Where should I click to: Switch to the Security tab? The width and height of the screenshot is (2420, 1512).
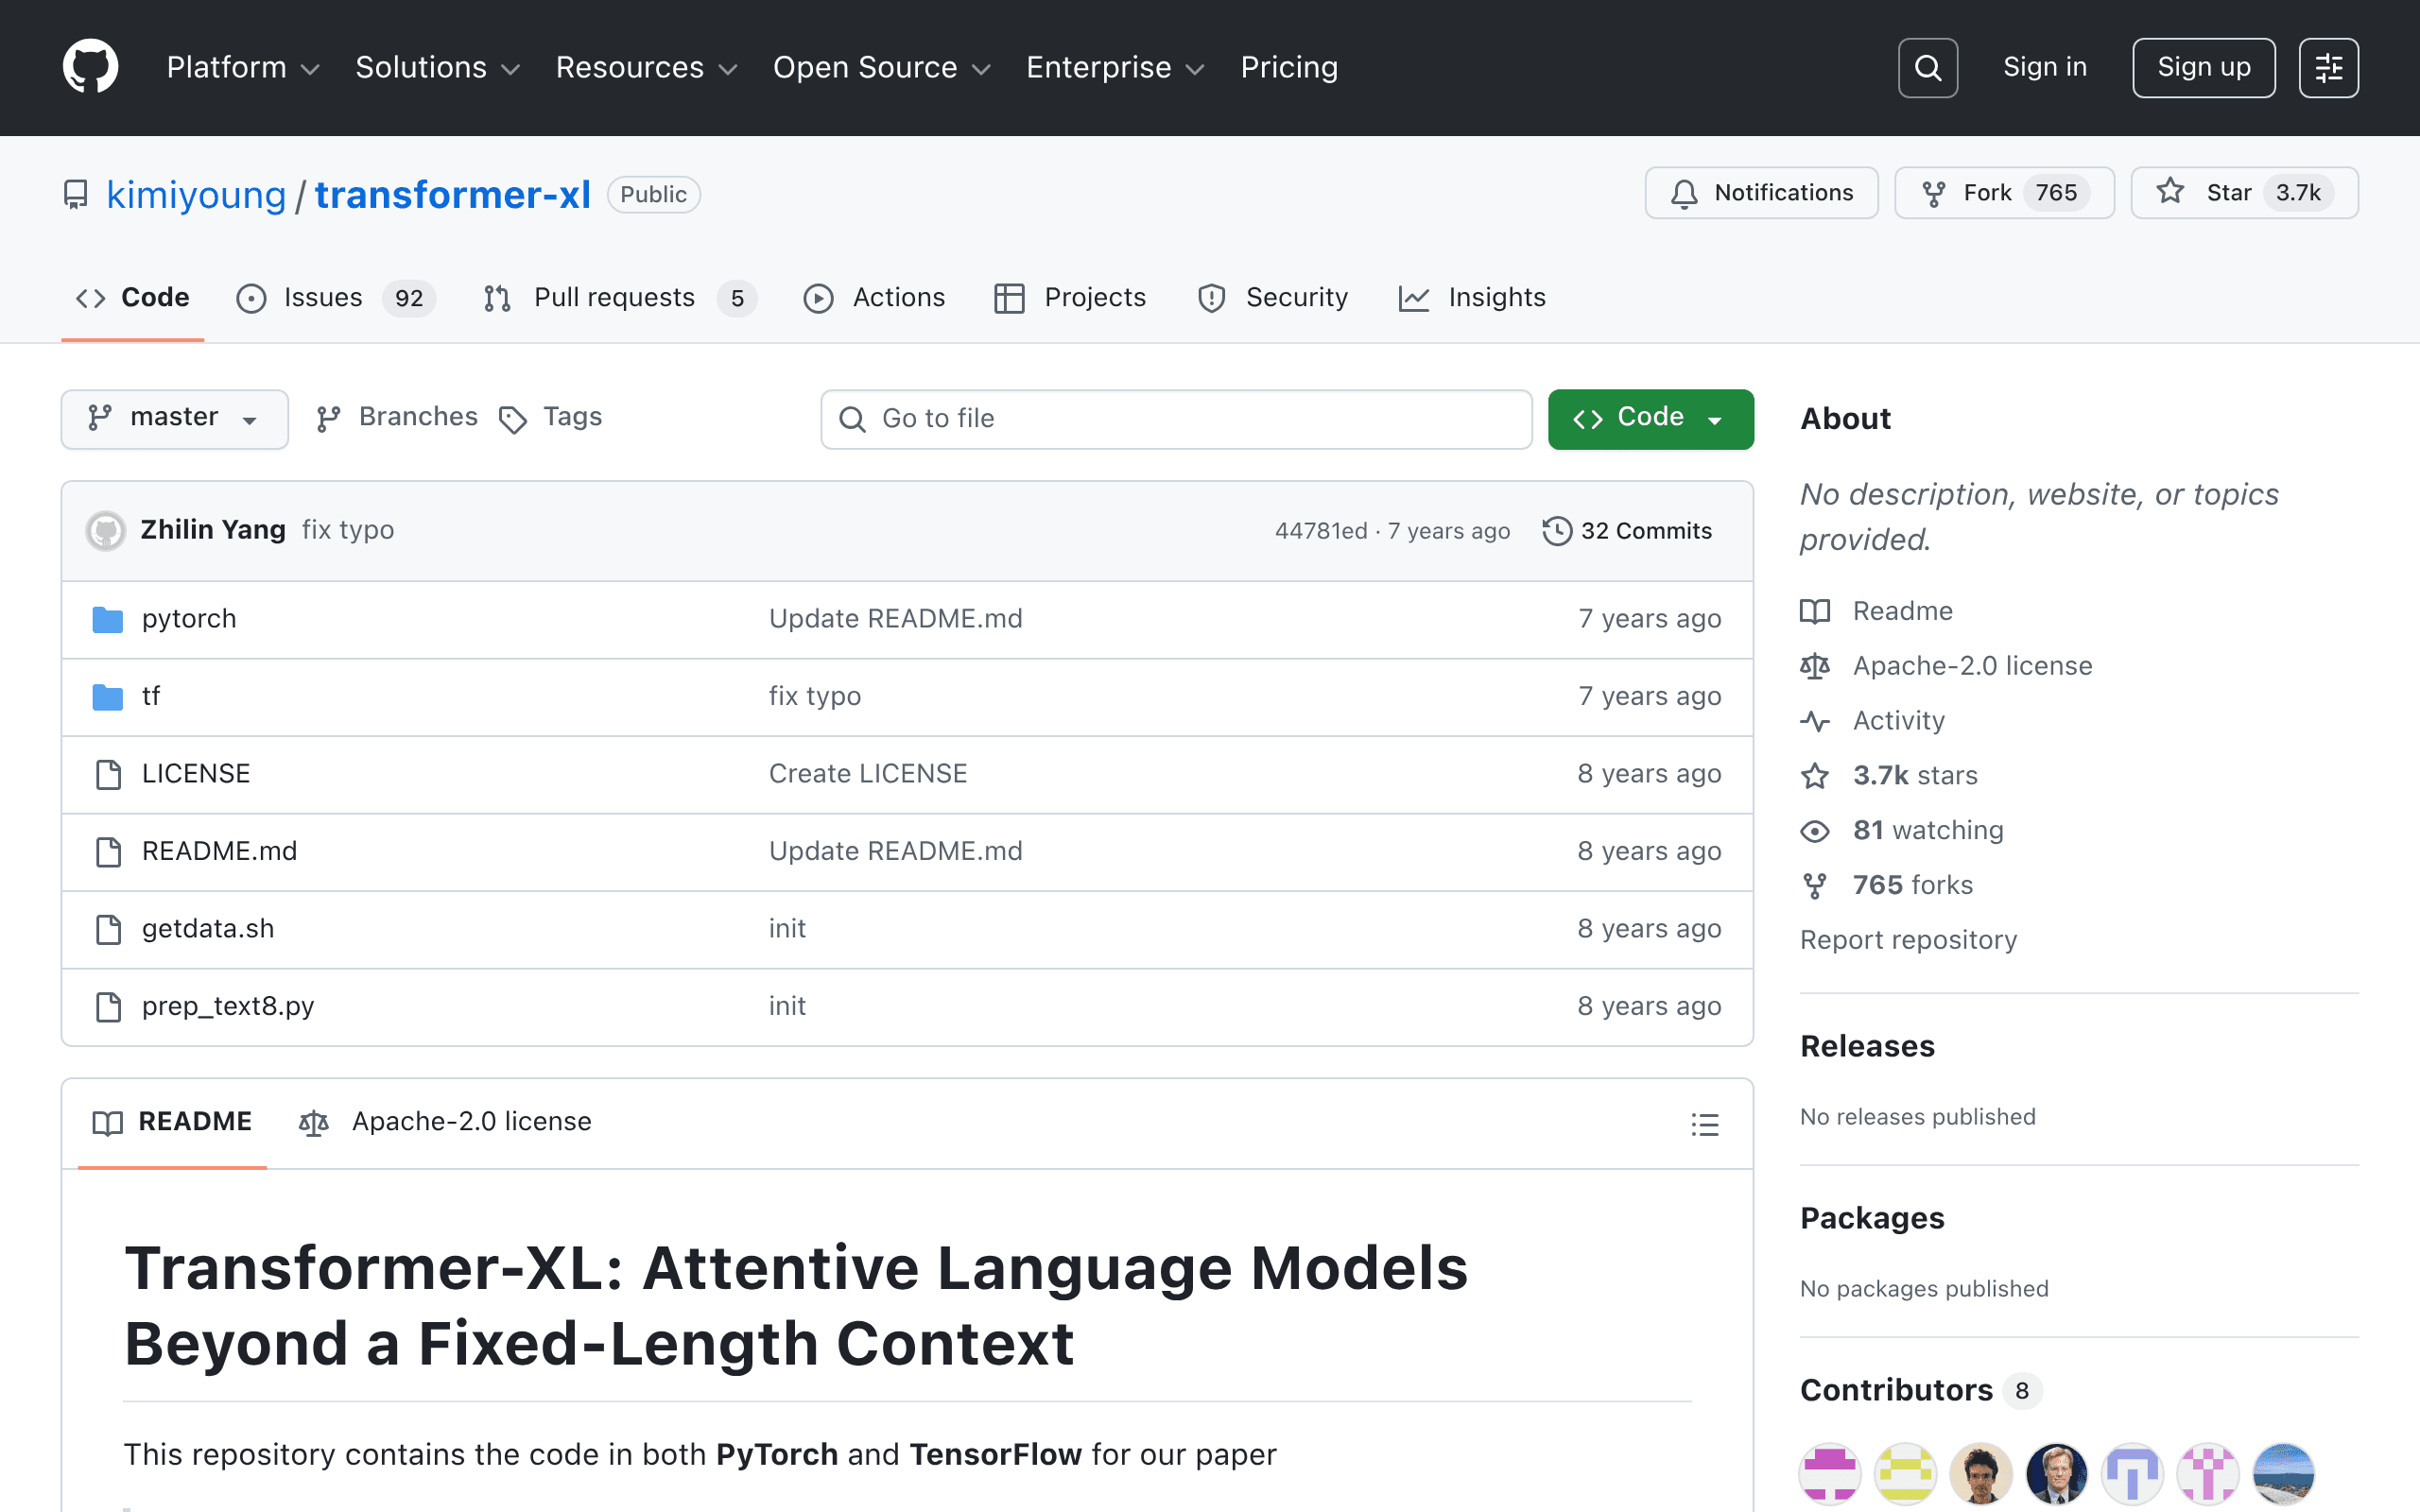(x=1273, y=298)
